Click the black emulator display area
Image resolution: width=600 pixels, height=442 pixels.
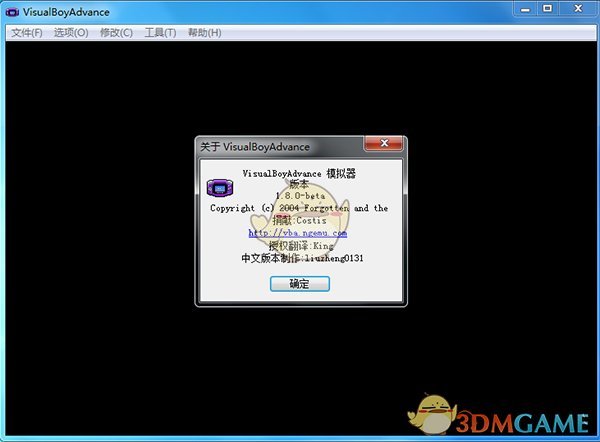100,250
